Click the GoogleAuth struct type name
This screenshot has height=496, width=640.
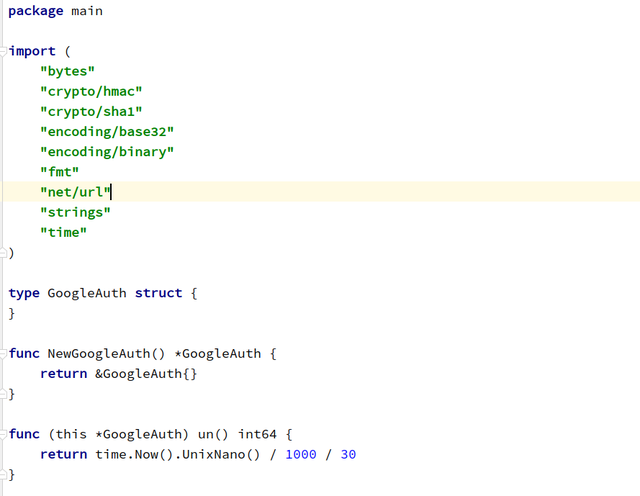click(x=87, y=293)
